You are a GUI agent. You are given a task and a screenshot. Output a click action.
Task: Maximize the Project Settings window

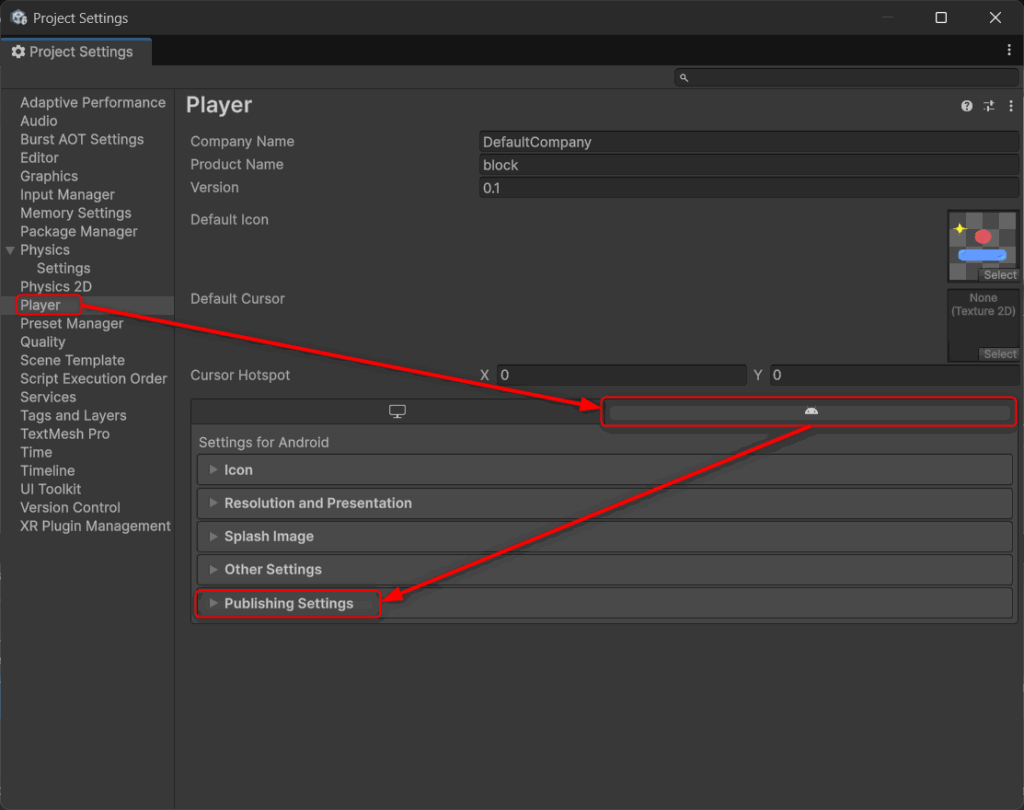[x=941, y=18]
